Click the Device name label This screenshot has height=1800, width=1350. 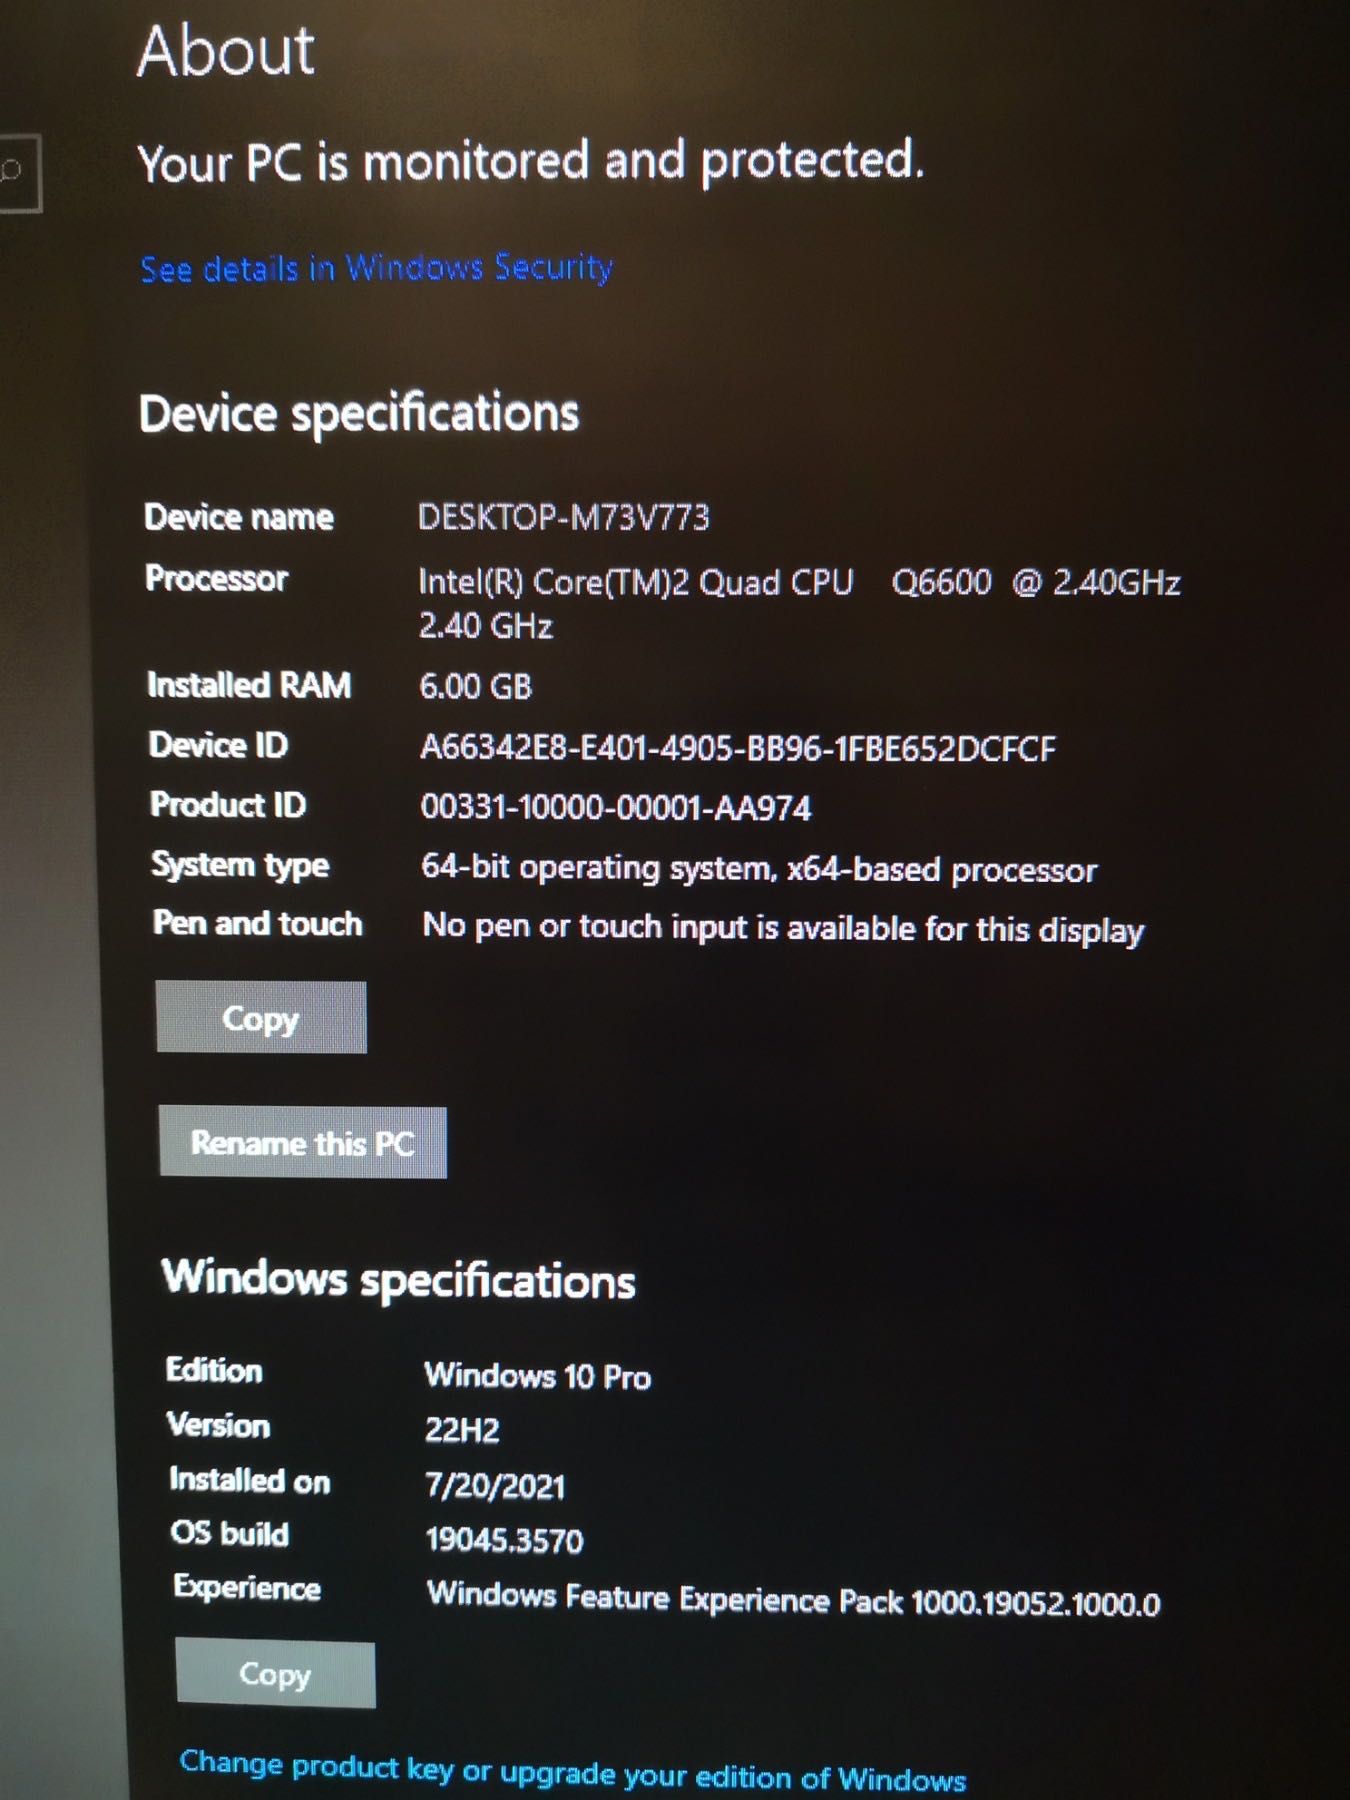239,516
